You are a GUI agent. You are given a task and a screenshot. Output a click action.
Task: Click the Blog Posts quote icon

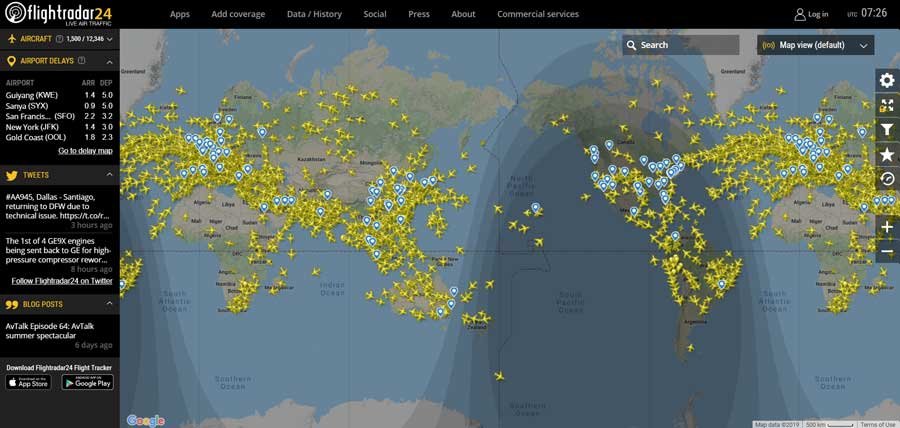click(x=11, y=304)
